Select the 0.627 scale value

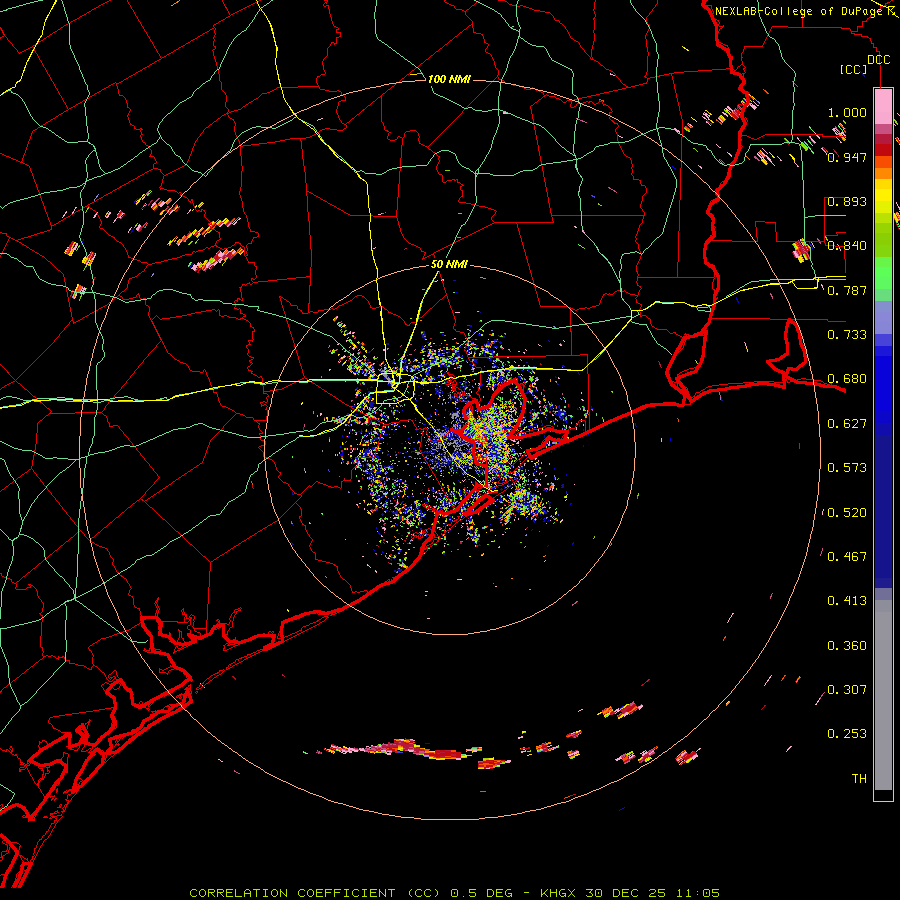[847, 424]
